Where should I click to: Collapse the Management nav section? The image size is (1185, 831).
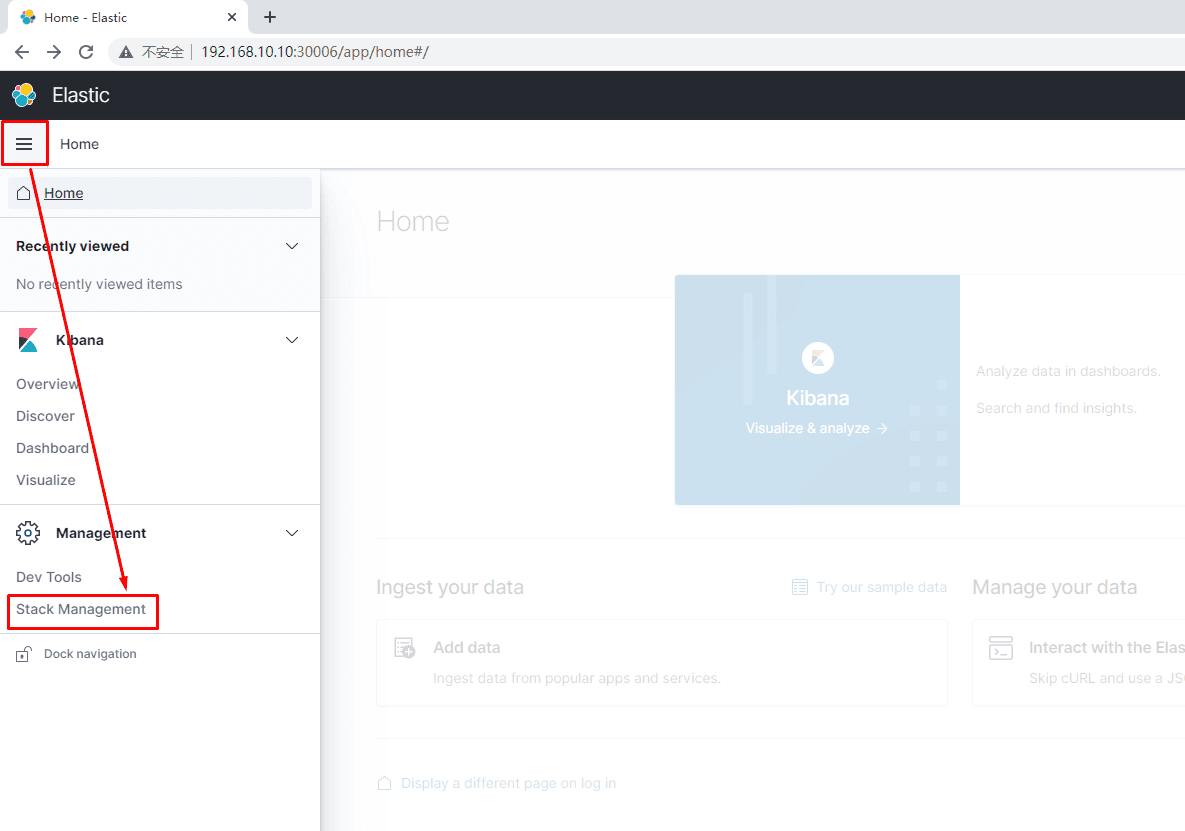pyautogui.click(x=292, y=533)
